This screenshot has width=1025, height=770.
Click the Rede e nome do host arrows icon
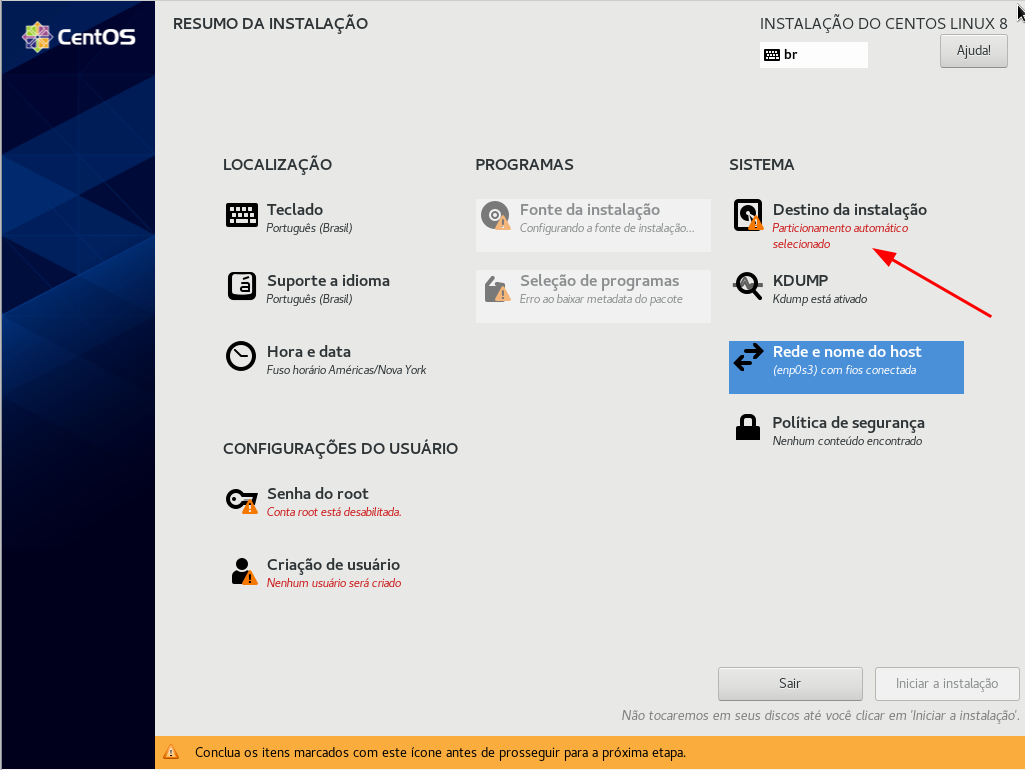pyautogui.click(x=748, y=357)
